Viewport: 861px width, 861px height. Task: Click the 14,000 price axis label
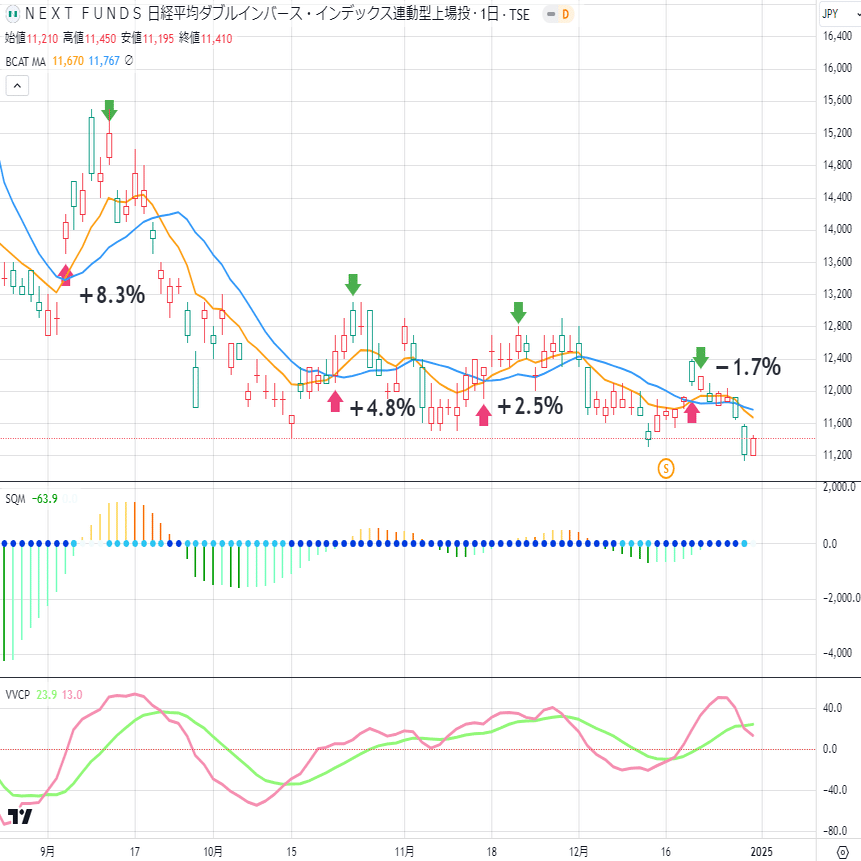point(837,229)
